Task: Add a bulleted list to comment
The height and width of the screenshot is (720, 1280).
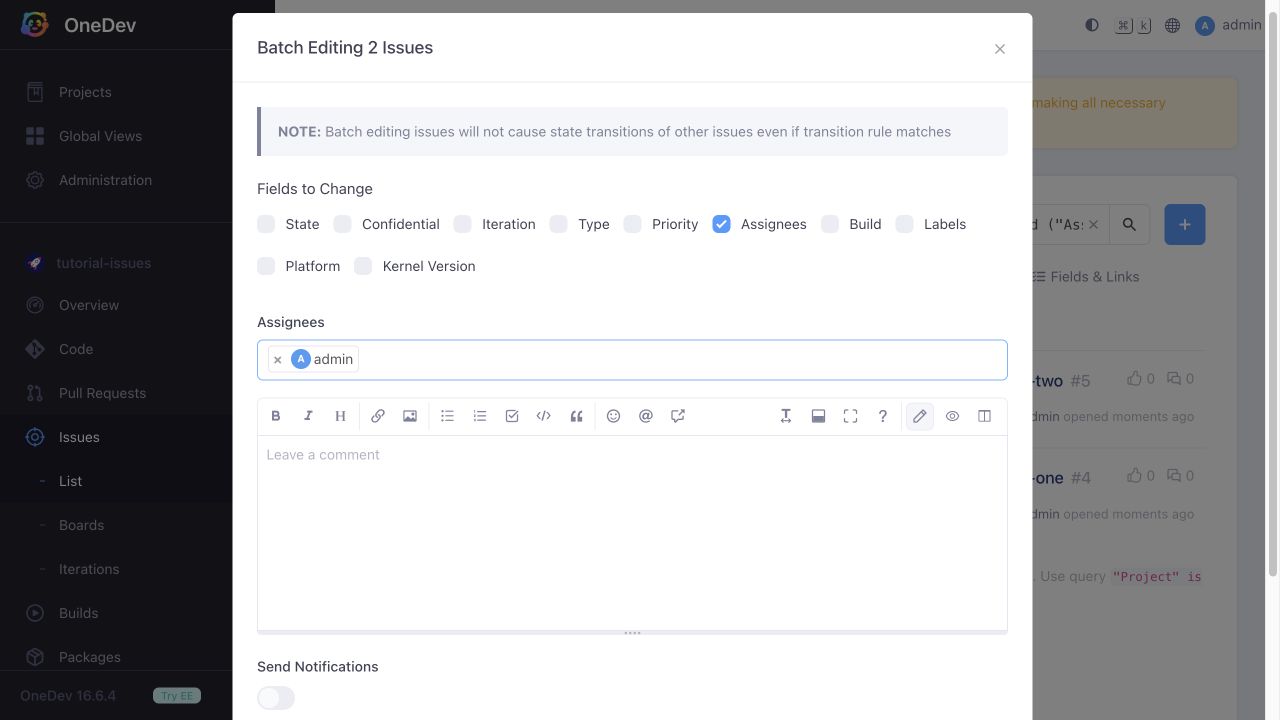Action: [448, 416]
